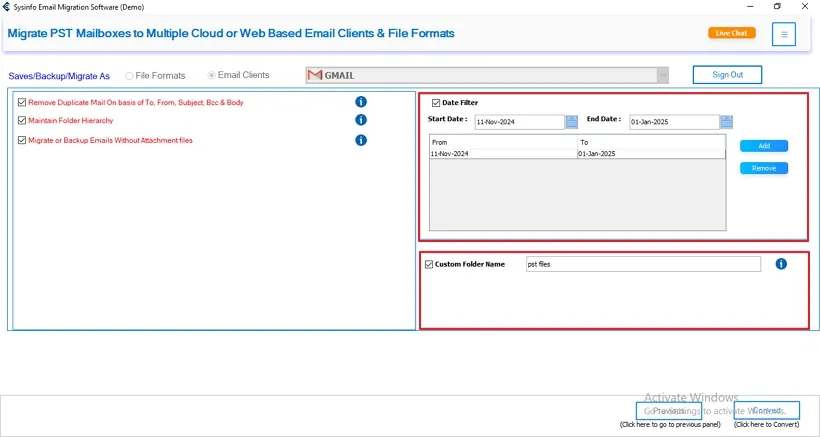Viewport: 820px width, 437px height.
Task: Uncheck Custom Folder Name checkbox
Action: (x=429, y=264)
